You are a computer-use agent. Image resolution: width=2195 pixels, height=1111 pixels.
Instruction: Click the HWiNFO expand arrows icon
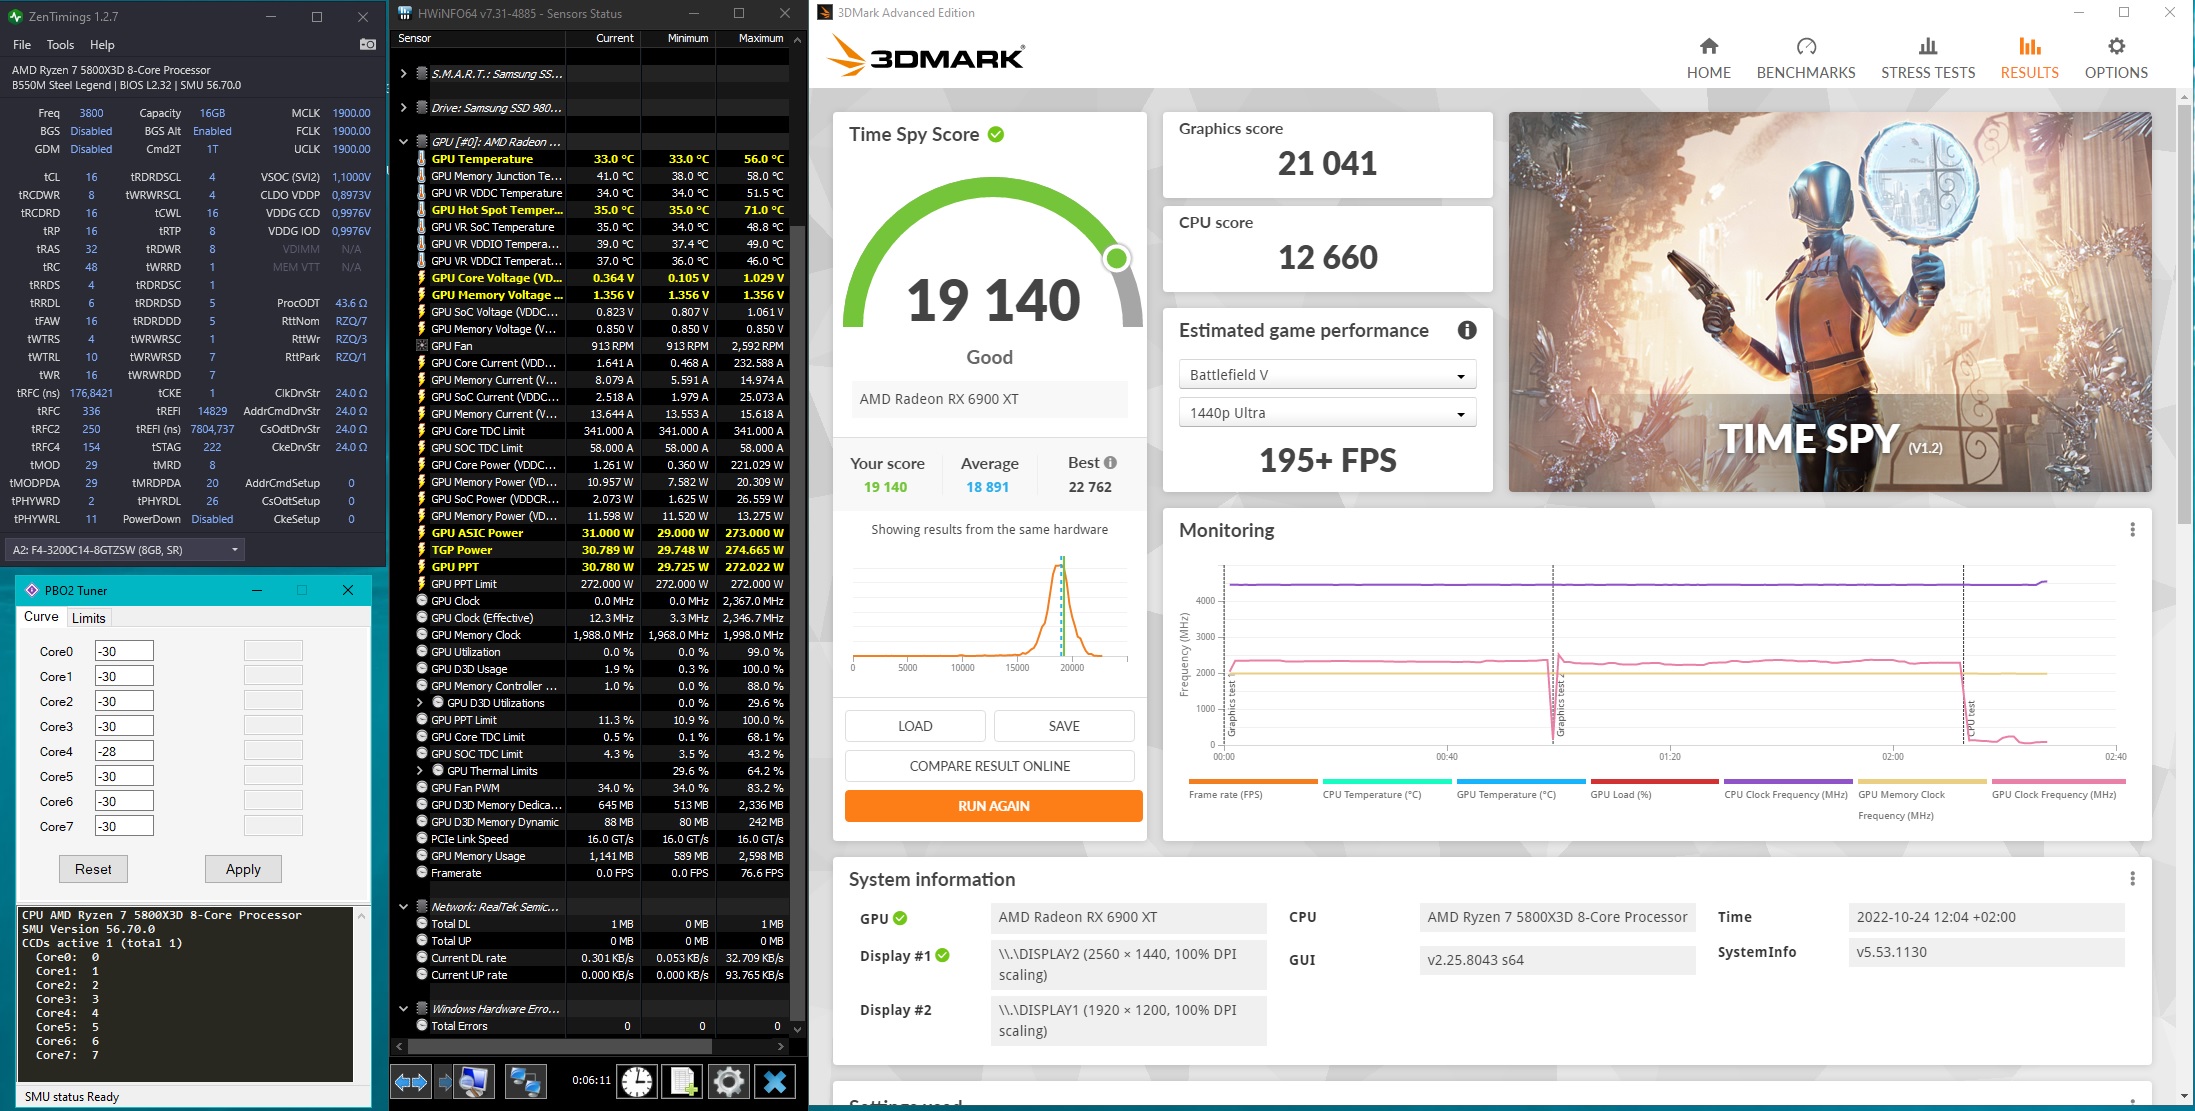[411, 1081]
